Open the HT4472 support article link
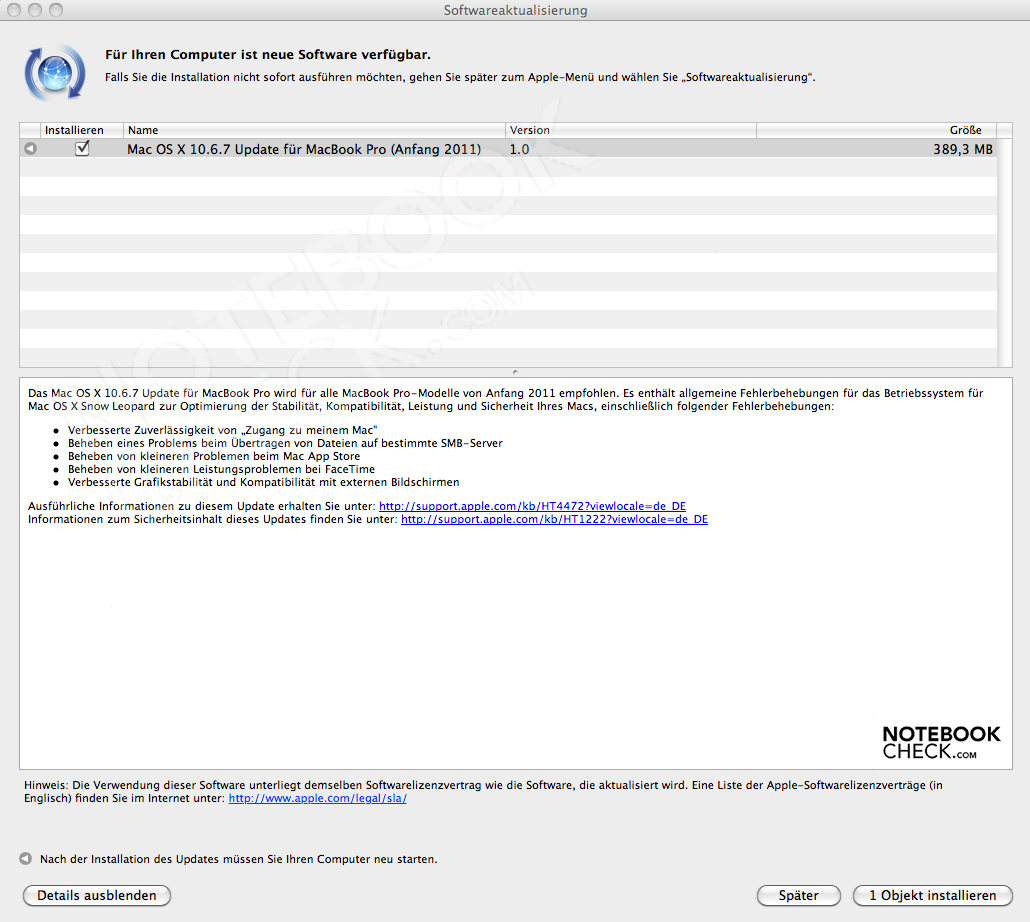1030x922 pixels. (532, 506)
